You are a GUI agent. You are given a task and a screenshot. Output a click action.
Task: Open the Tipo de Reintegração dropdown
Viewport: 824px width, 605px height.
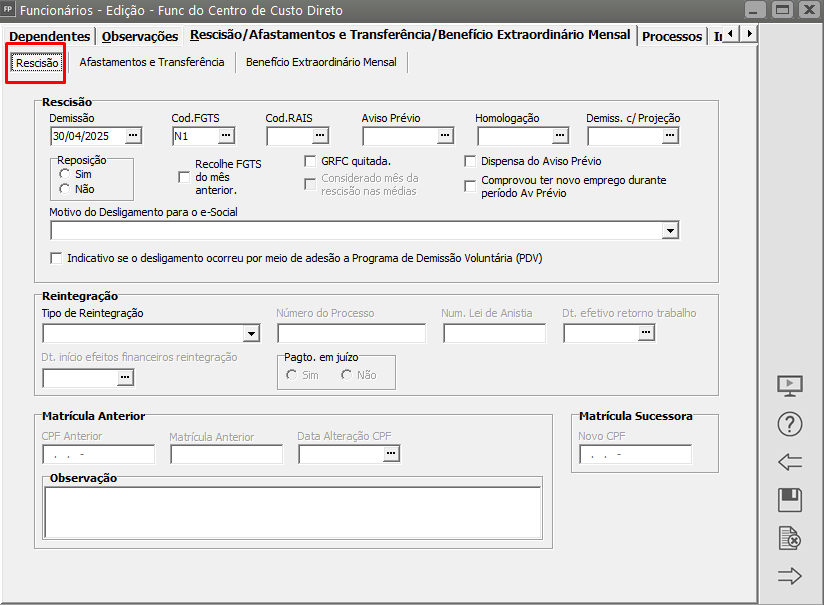[251, 333]
